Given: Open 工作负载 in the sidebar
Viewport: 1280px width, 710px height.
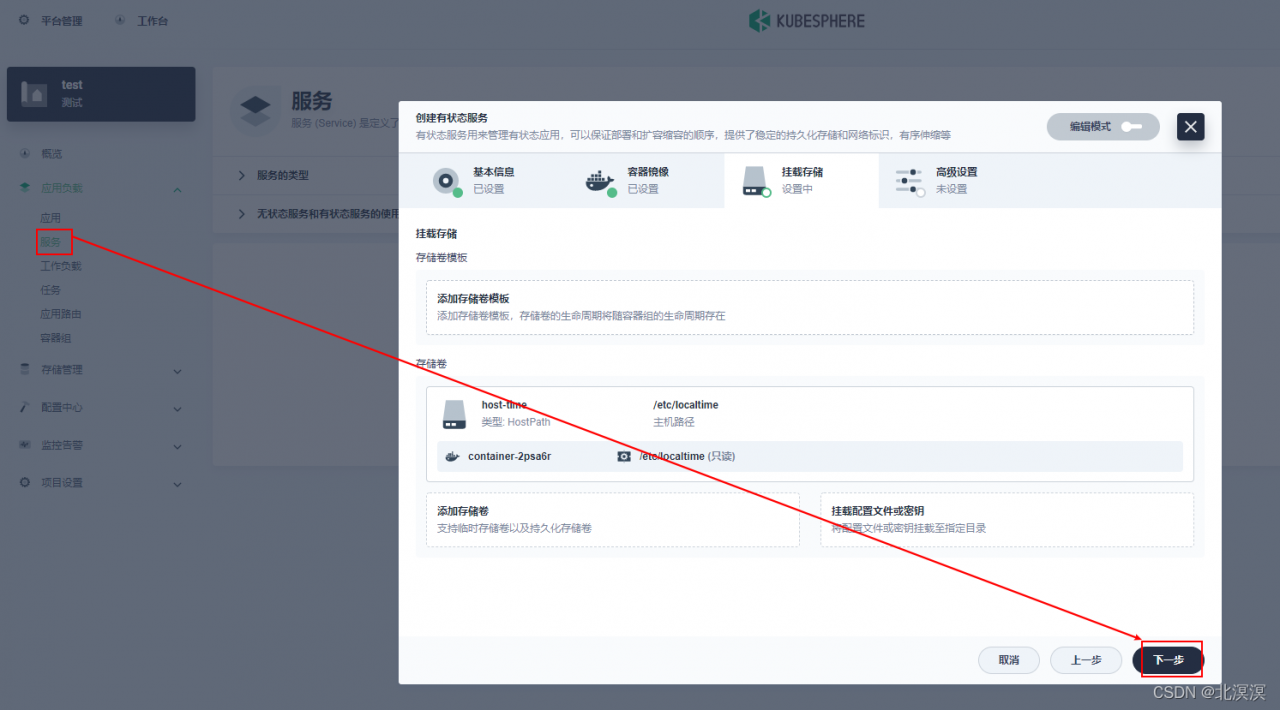Looking at the screenshot, I should (x=61, y=266).
